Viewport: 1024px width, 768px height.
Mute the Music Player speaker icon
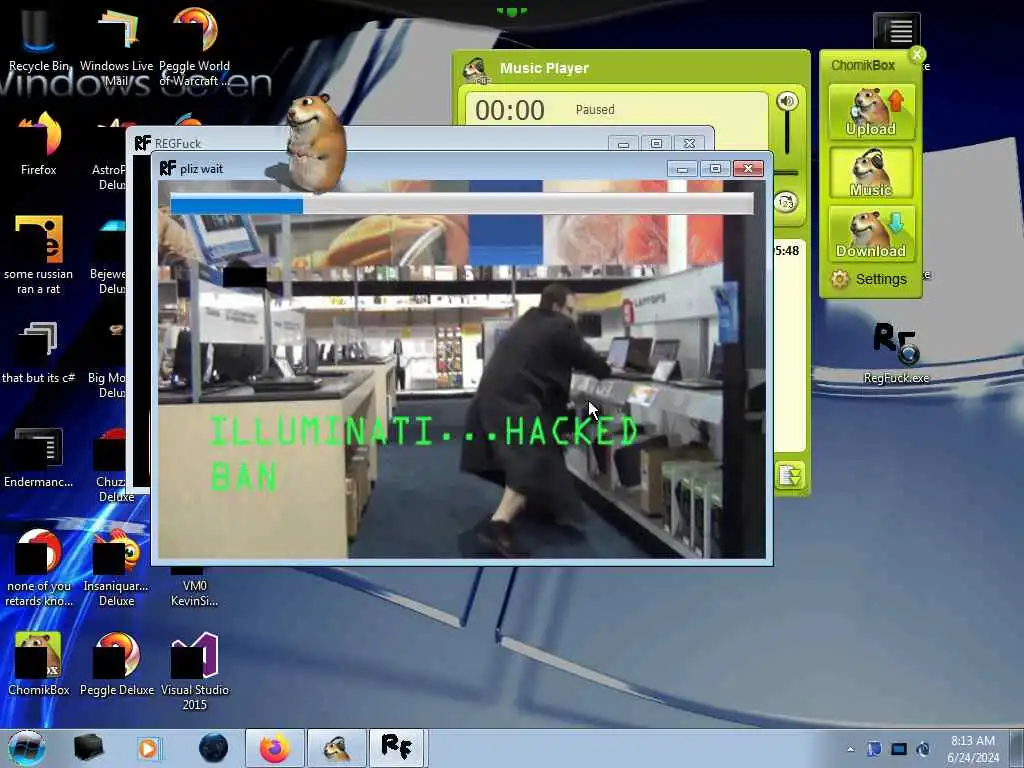[x=787, y=101]
